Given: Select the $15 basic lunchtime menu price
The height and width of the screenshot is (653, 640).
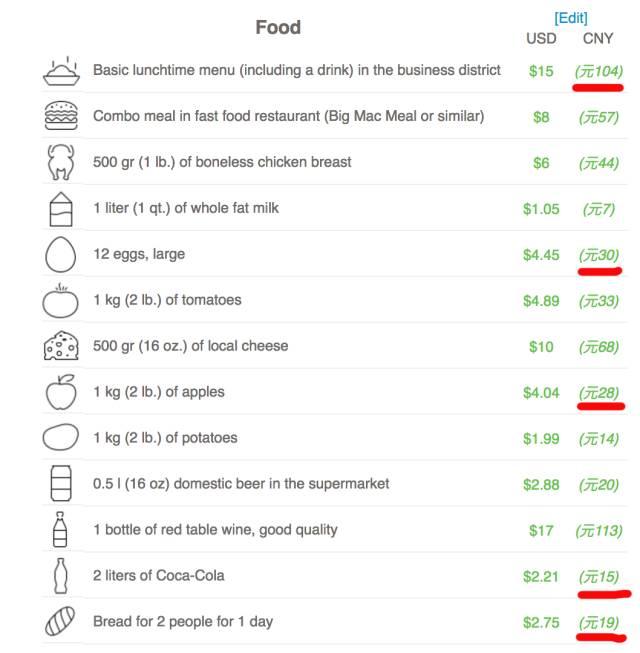Looking at the screenshot, I should 541,71.
